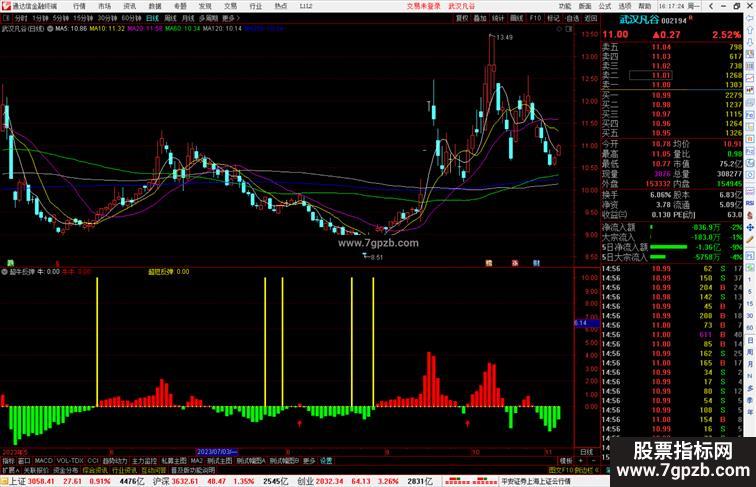Click the 模板 button
The width and height of the screenshot is (756, 487).
click(566, 461)
